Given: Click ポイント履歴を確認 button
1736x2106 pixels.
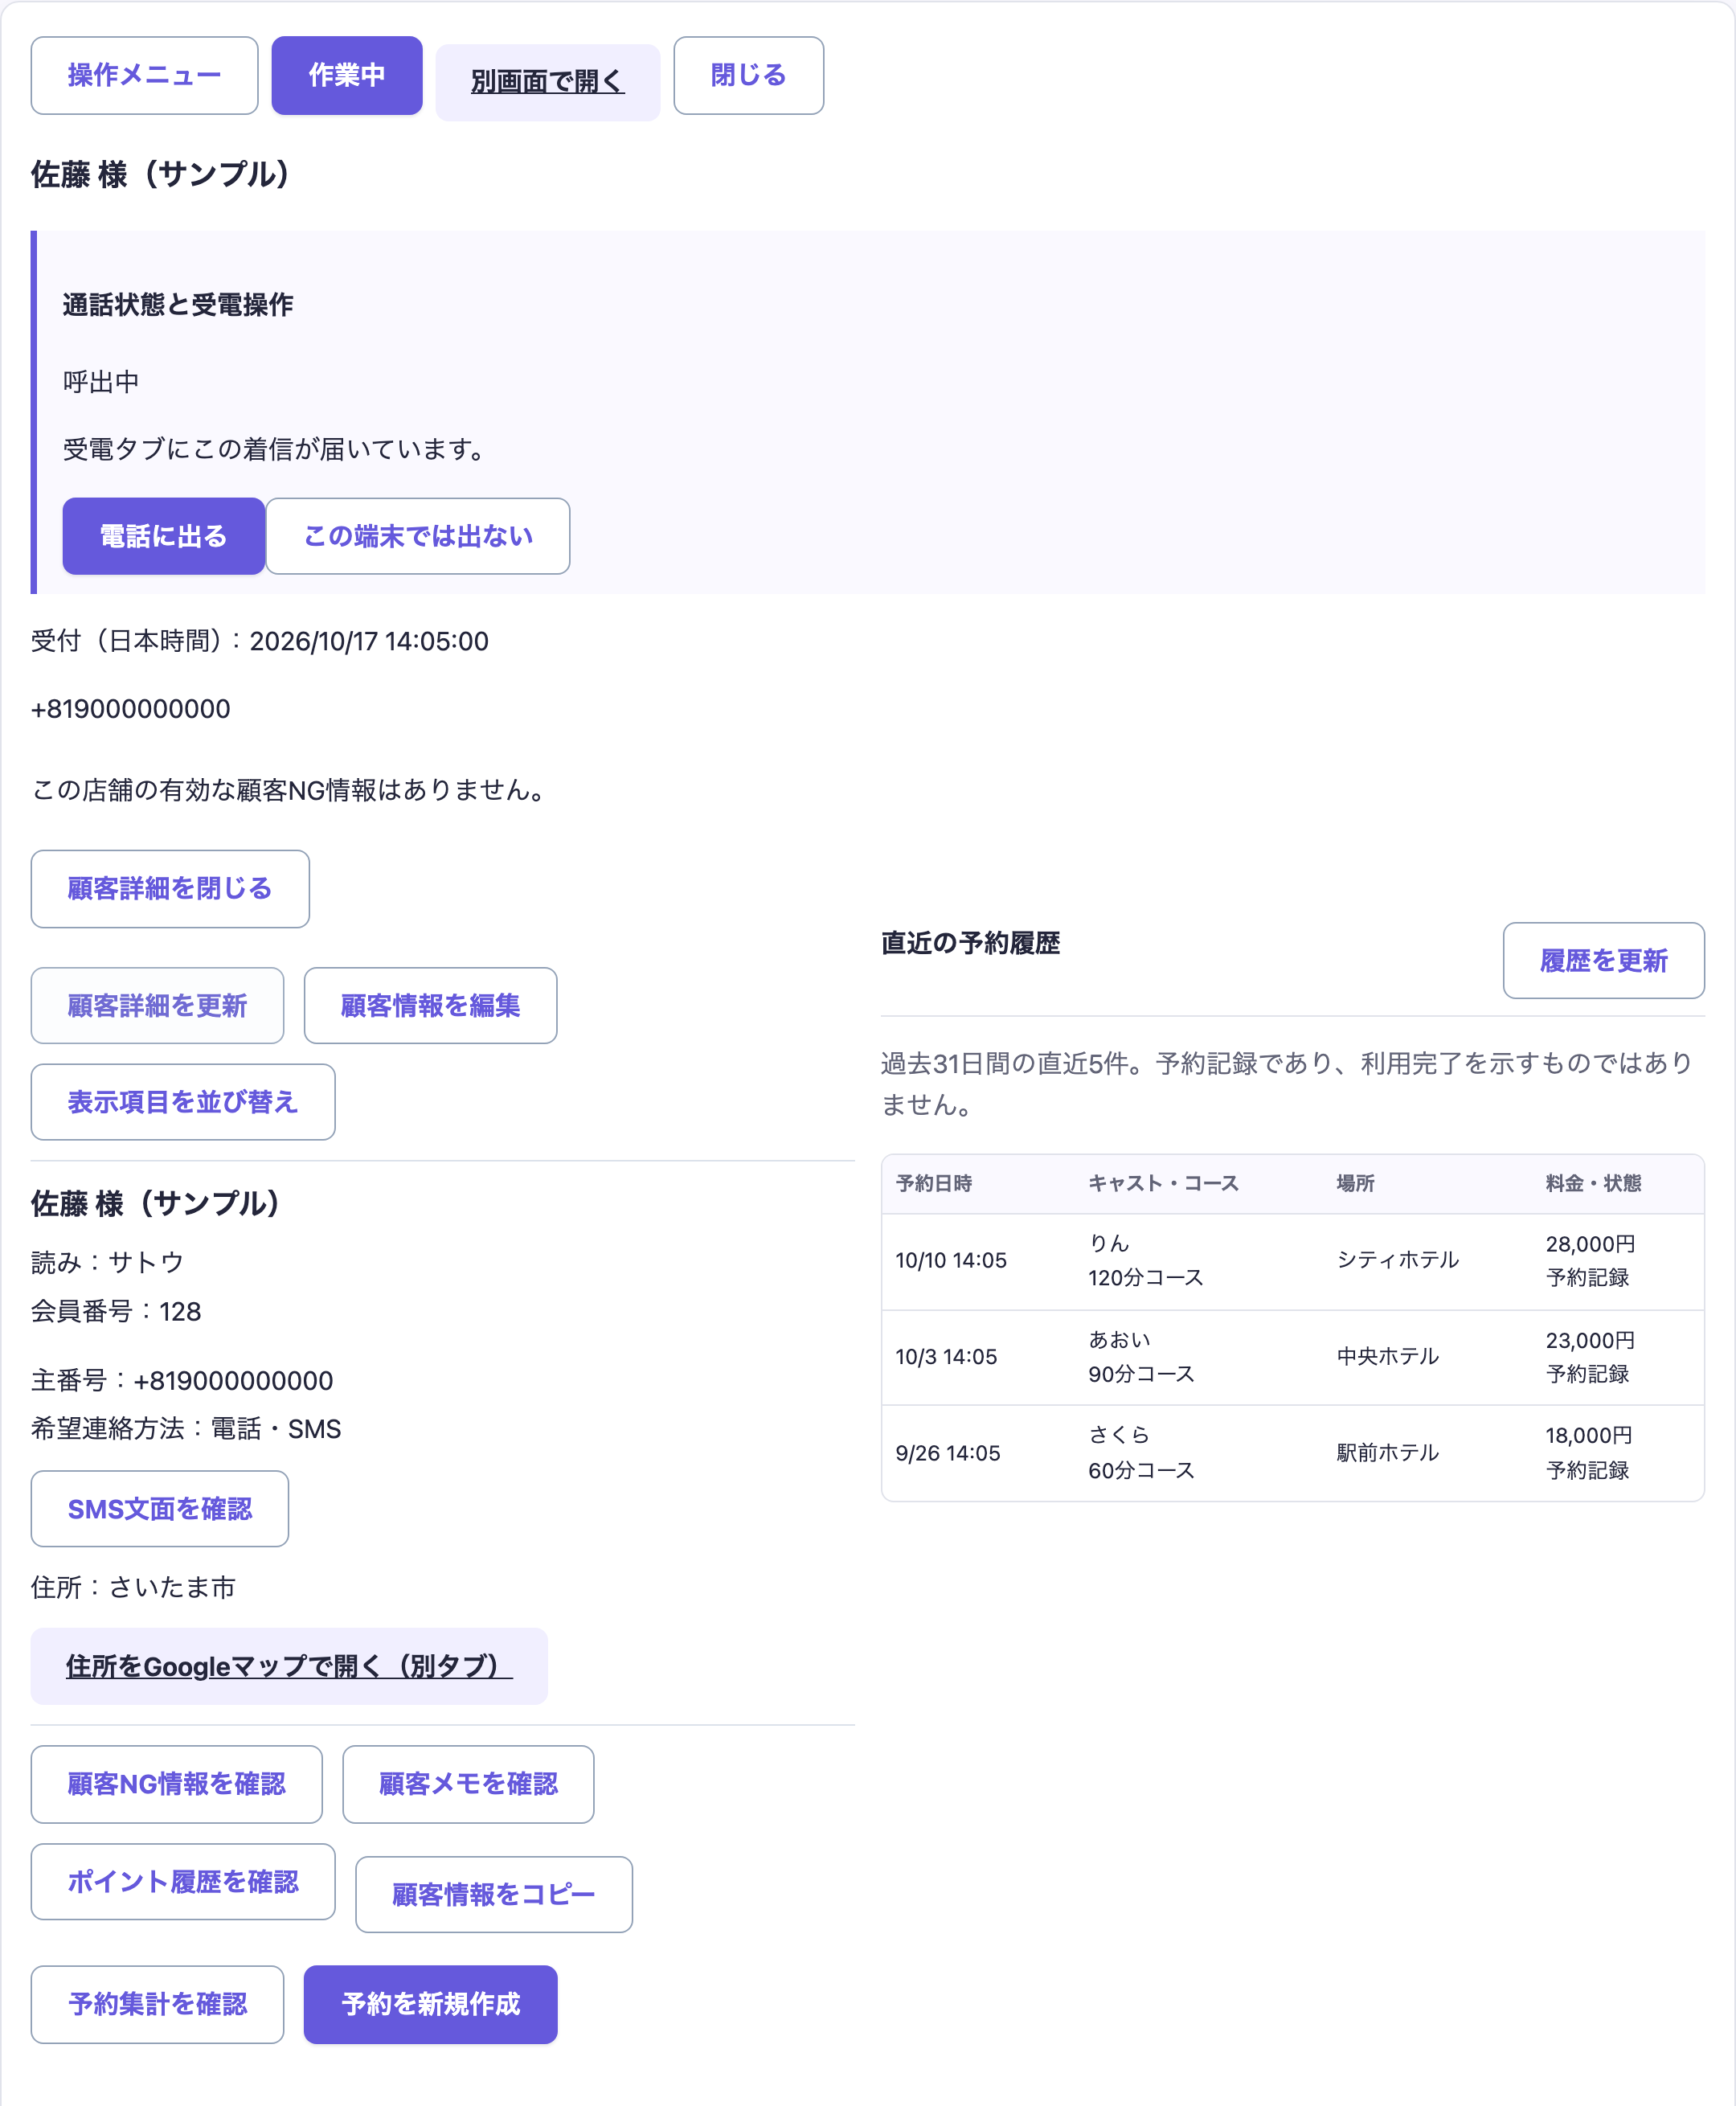Looking at the screenshot, I should [183, 1882].
